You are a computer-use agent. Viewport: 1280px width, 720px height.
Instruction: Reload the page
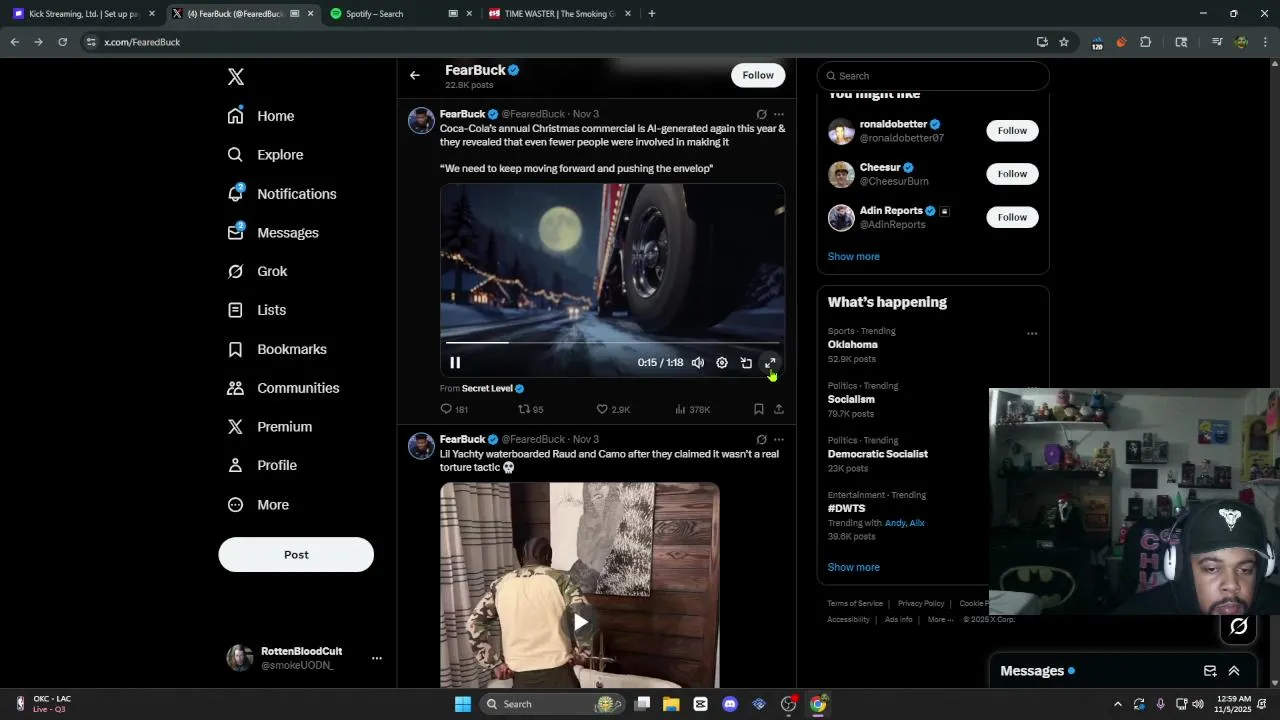pos(62,42)
